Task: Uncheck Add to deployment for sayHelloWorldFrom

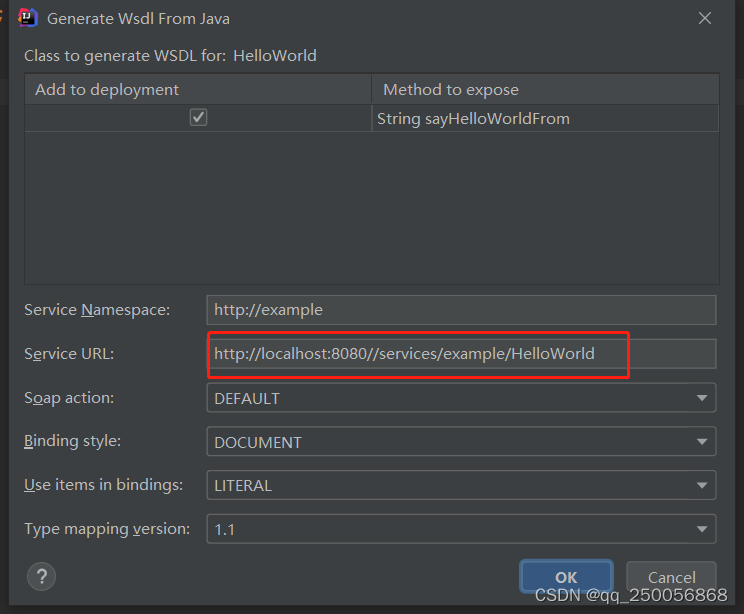Action: [198, 117]
